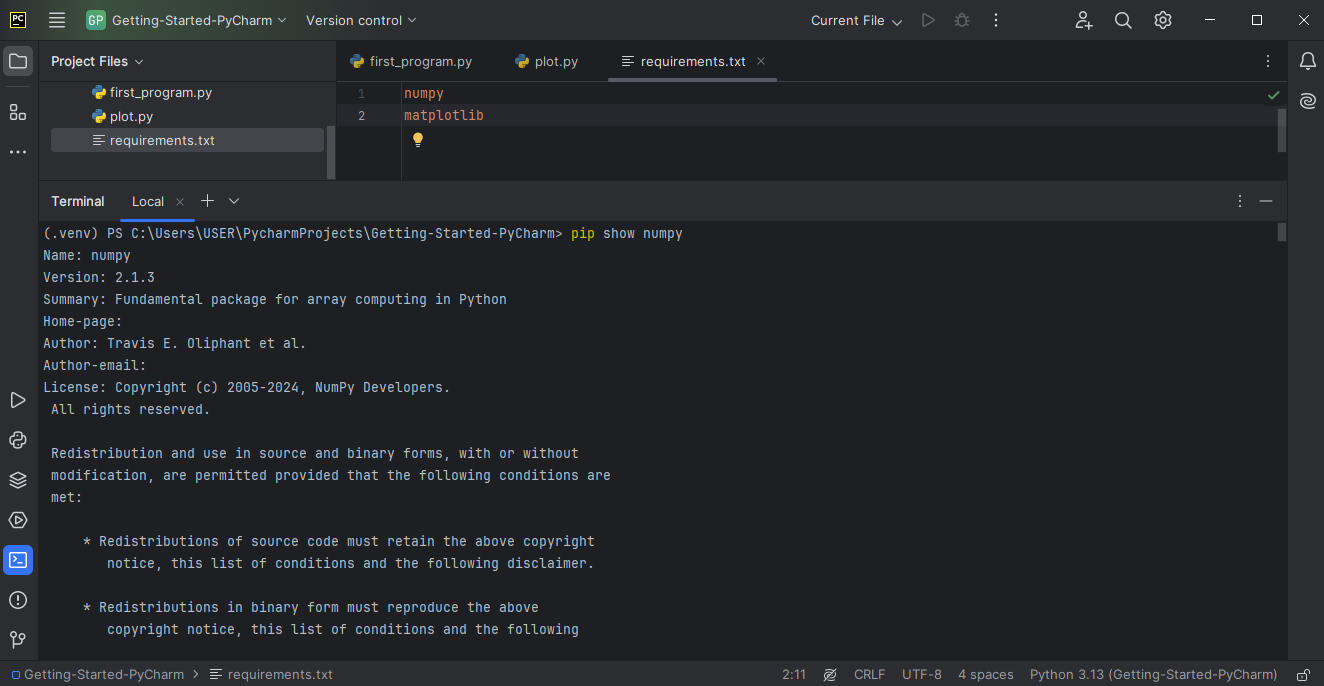The image size is (1324, 686).
Task: Click line number 1 in gutter
Action: [x=361, y=93]
